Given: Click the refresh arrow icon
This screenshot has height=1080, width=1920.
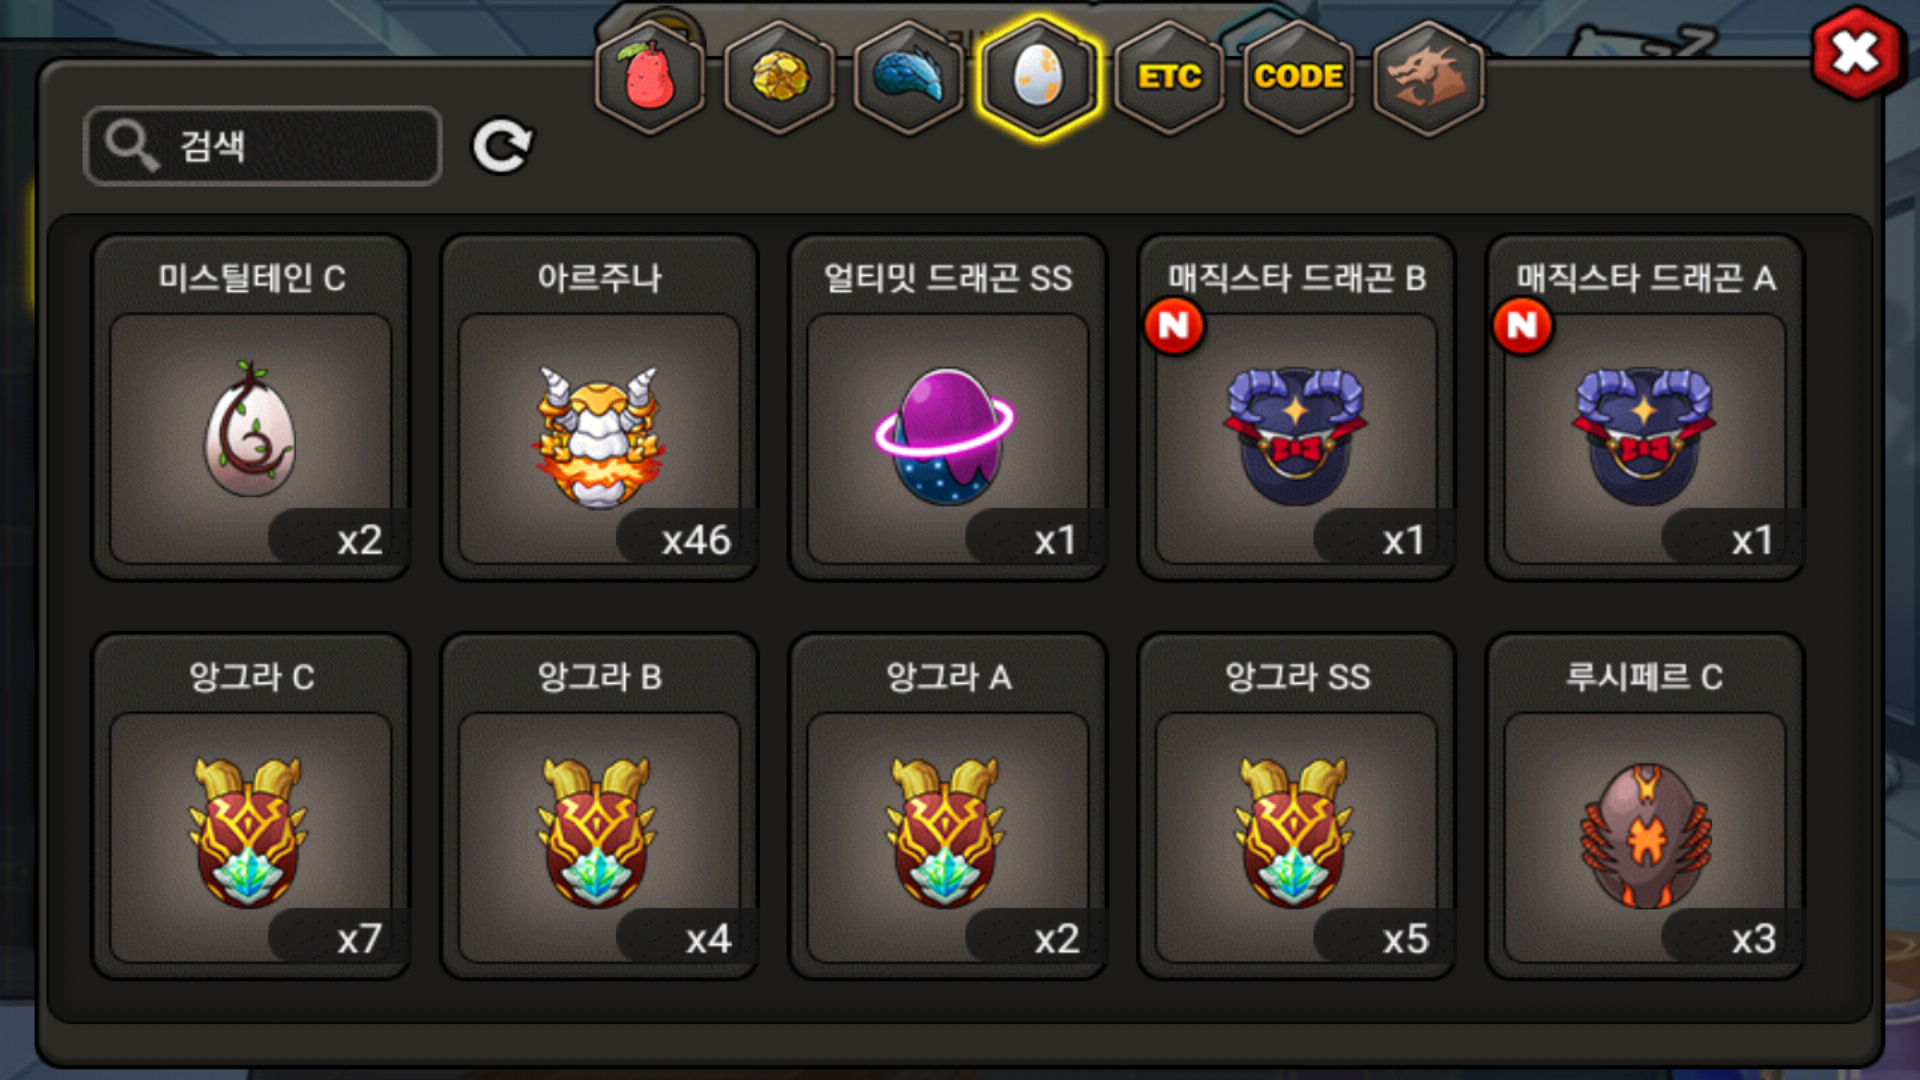Looking at the screenshot, I should pos(502,147).
